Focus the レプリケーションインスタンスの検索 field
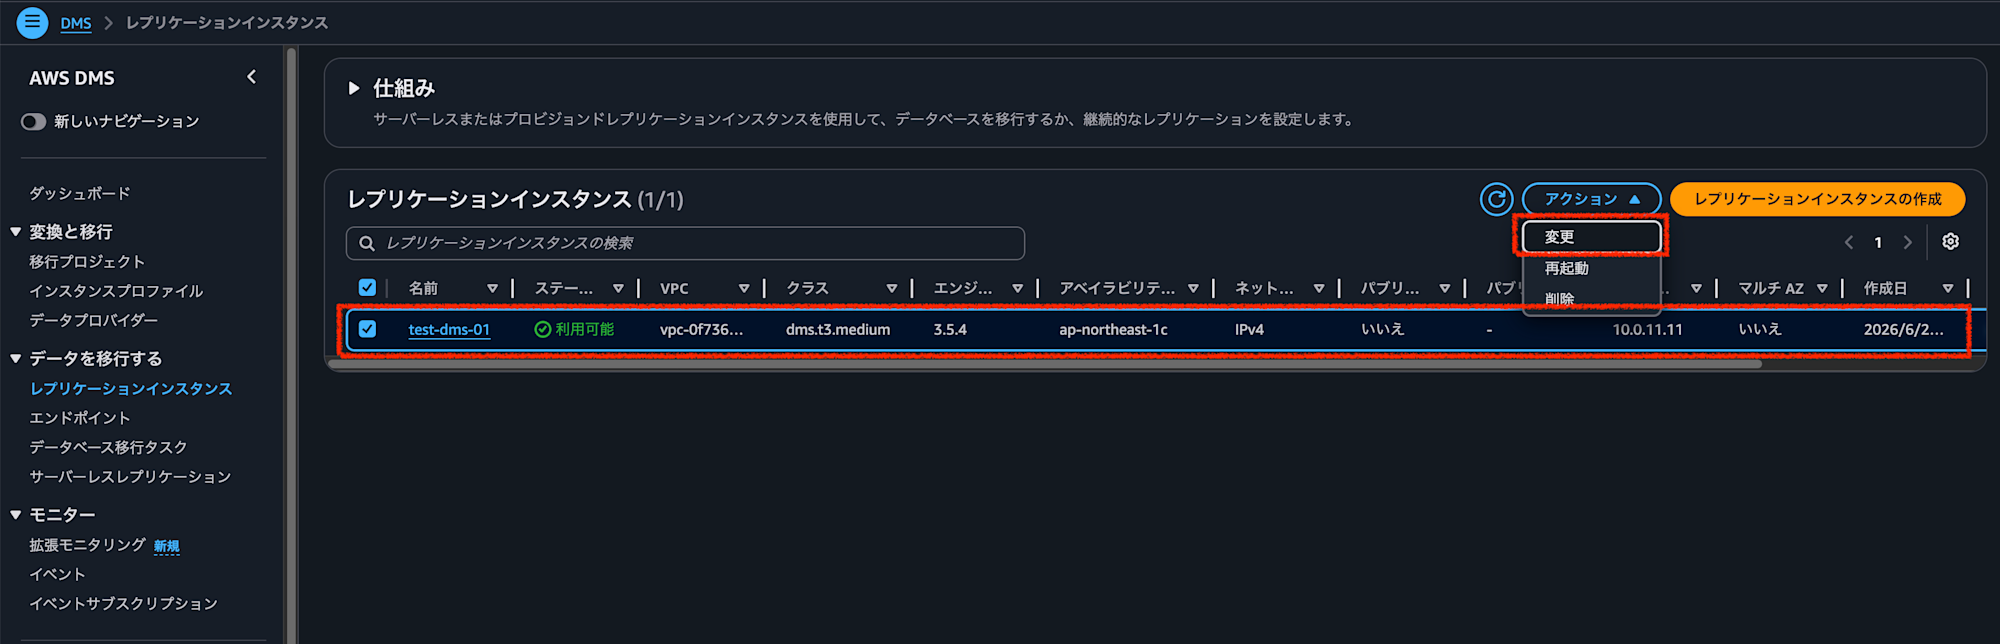The width and height of the screenshot is (2000, 644). point(685,243)
